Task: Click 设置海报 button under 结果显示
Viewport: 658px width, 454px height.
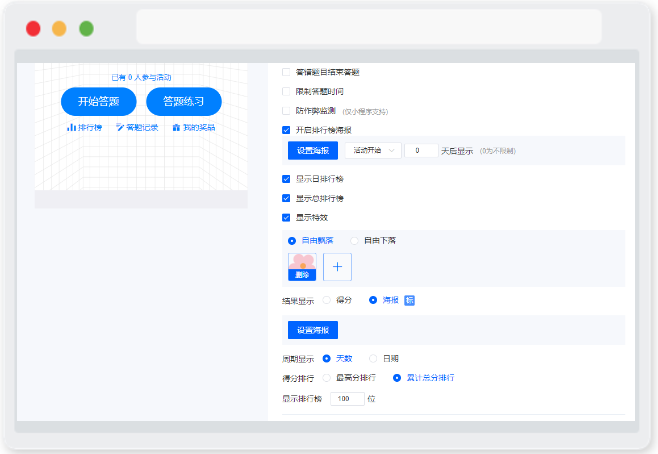Action: tap(313, 330)
